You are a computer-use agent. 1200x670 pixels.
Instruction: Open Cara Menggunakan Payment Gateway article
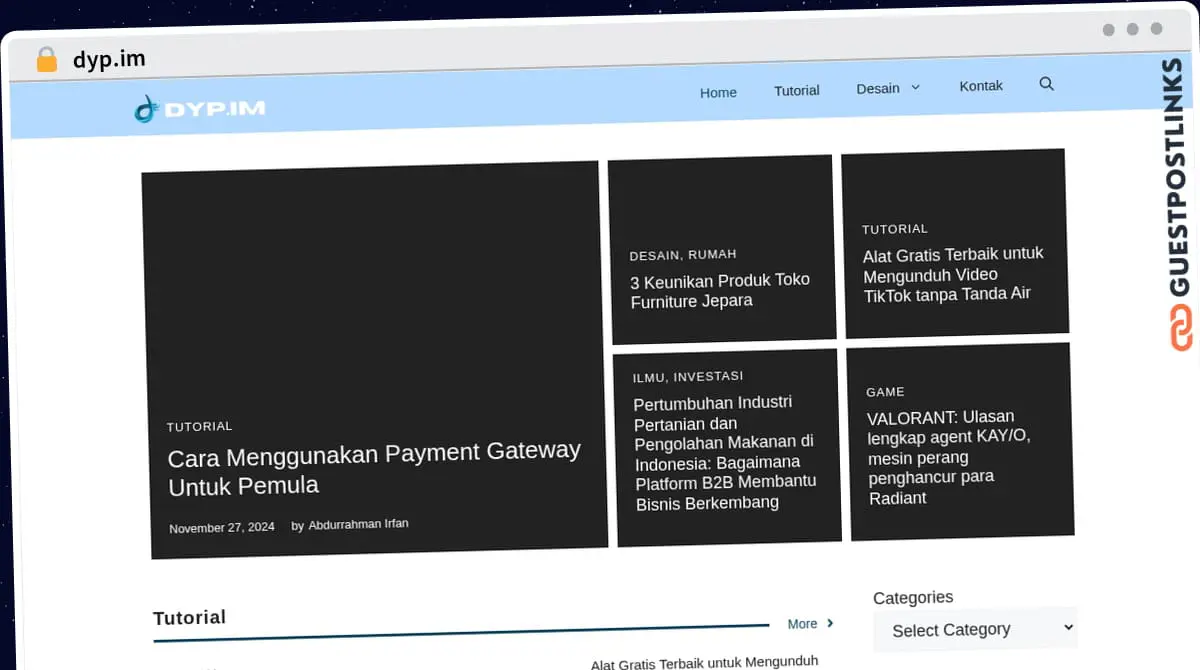click(x=374, y=469)
